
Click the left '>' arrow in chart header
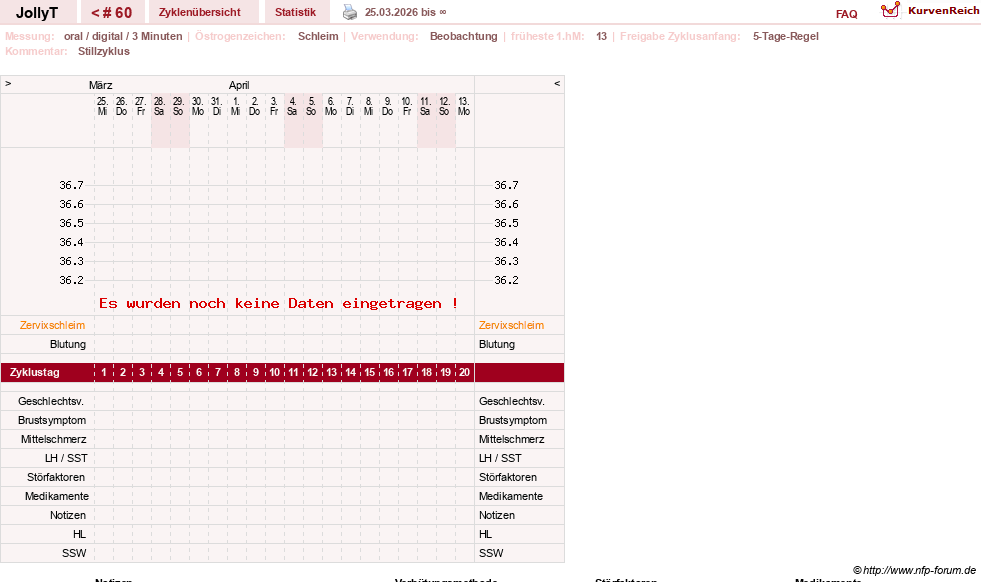(8, 83)
